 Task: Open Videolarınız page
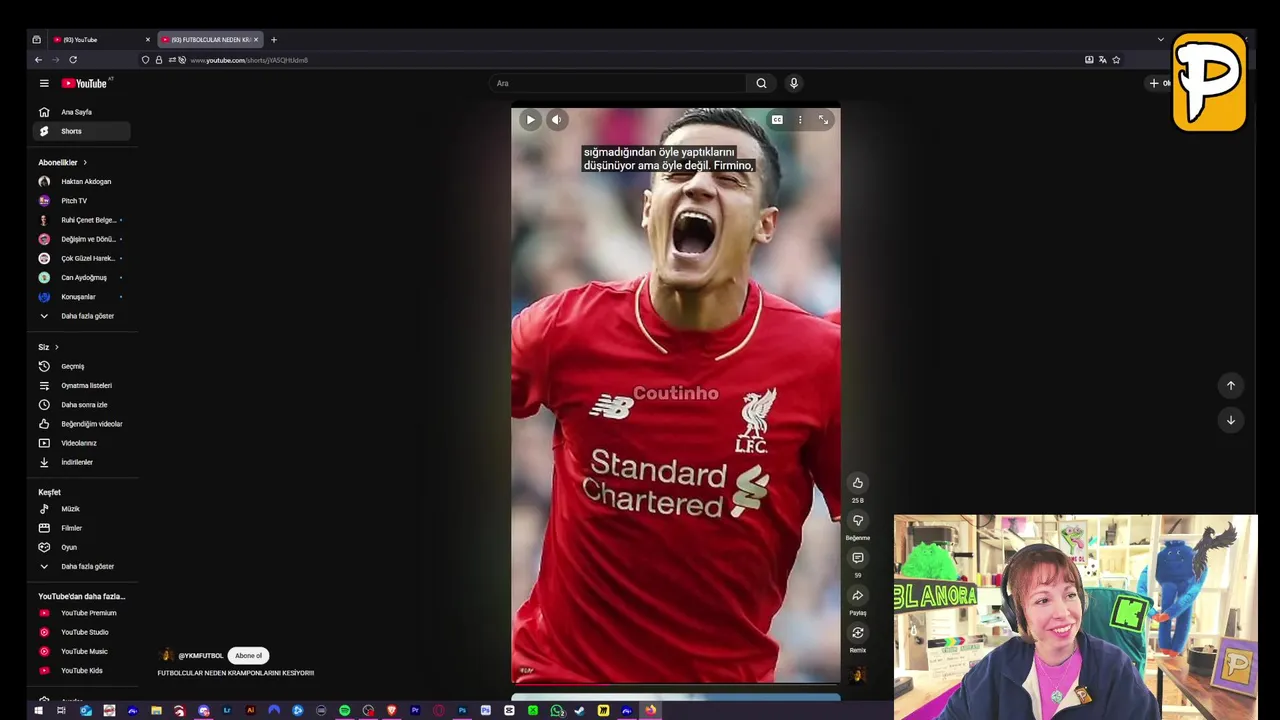point(83,443)
